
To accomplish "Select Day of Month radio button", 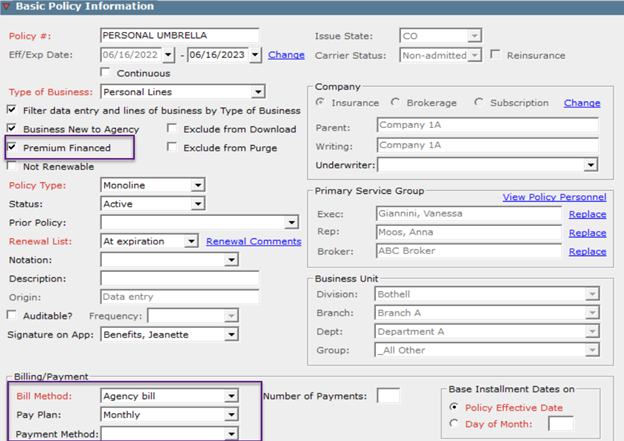I will pos(454,423).
